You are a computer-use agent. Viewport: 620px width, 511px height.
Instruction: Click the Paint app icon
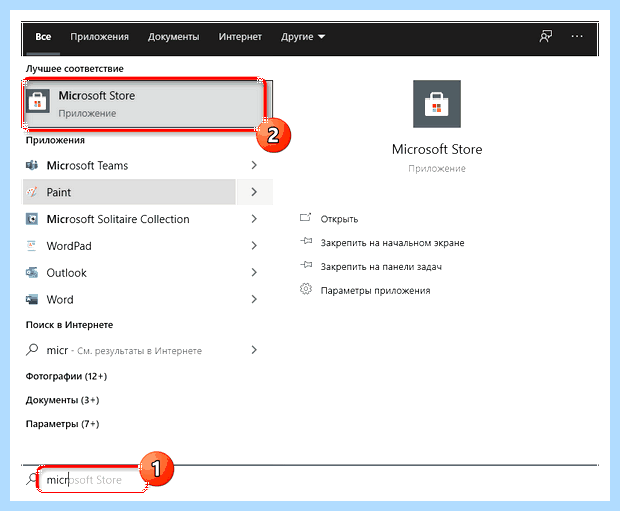click(32, 192)
